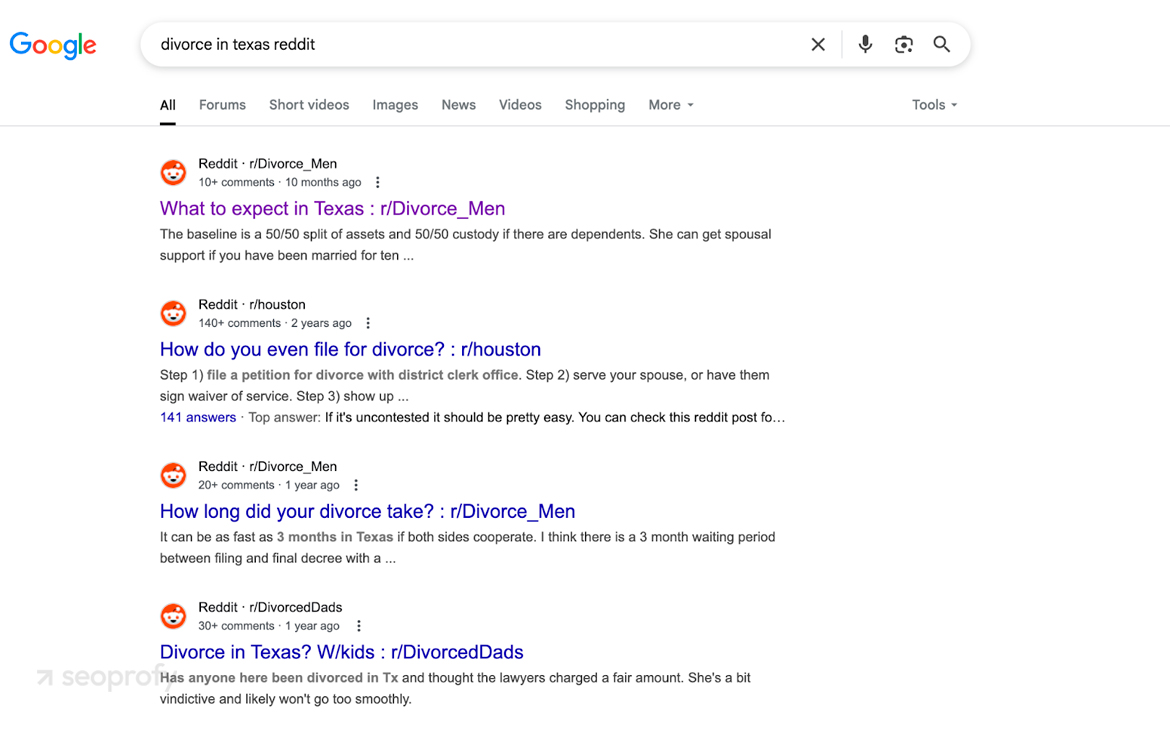1170x730 pixels.
Task: Click snippet starting 'The baseline is a 50/50 split'
Action: point(466,245)
